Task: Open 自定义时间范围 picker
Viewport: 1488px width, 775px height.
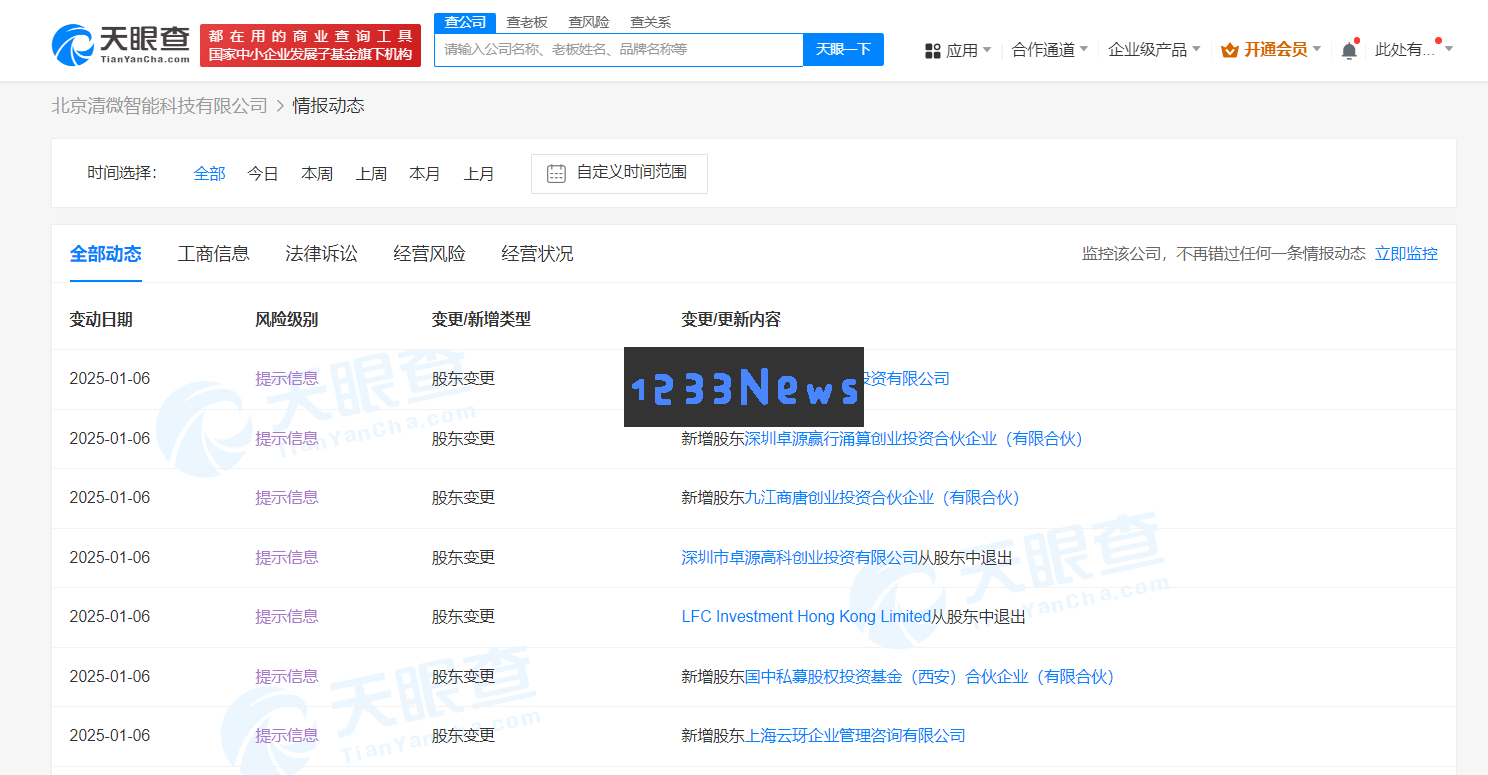Action: [619, 174]
